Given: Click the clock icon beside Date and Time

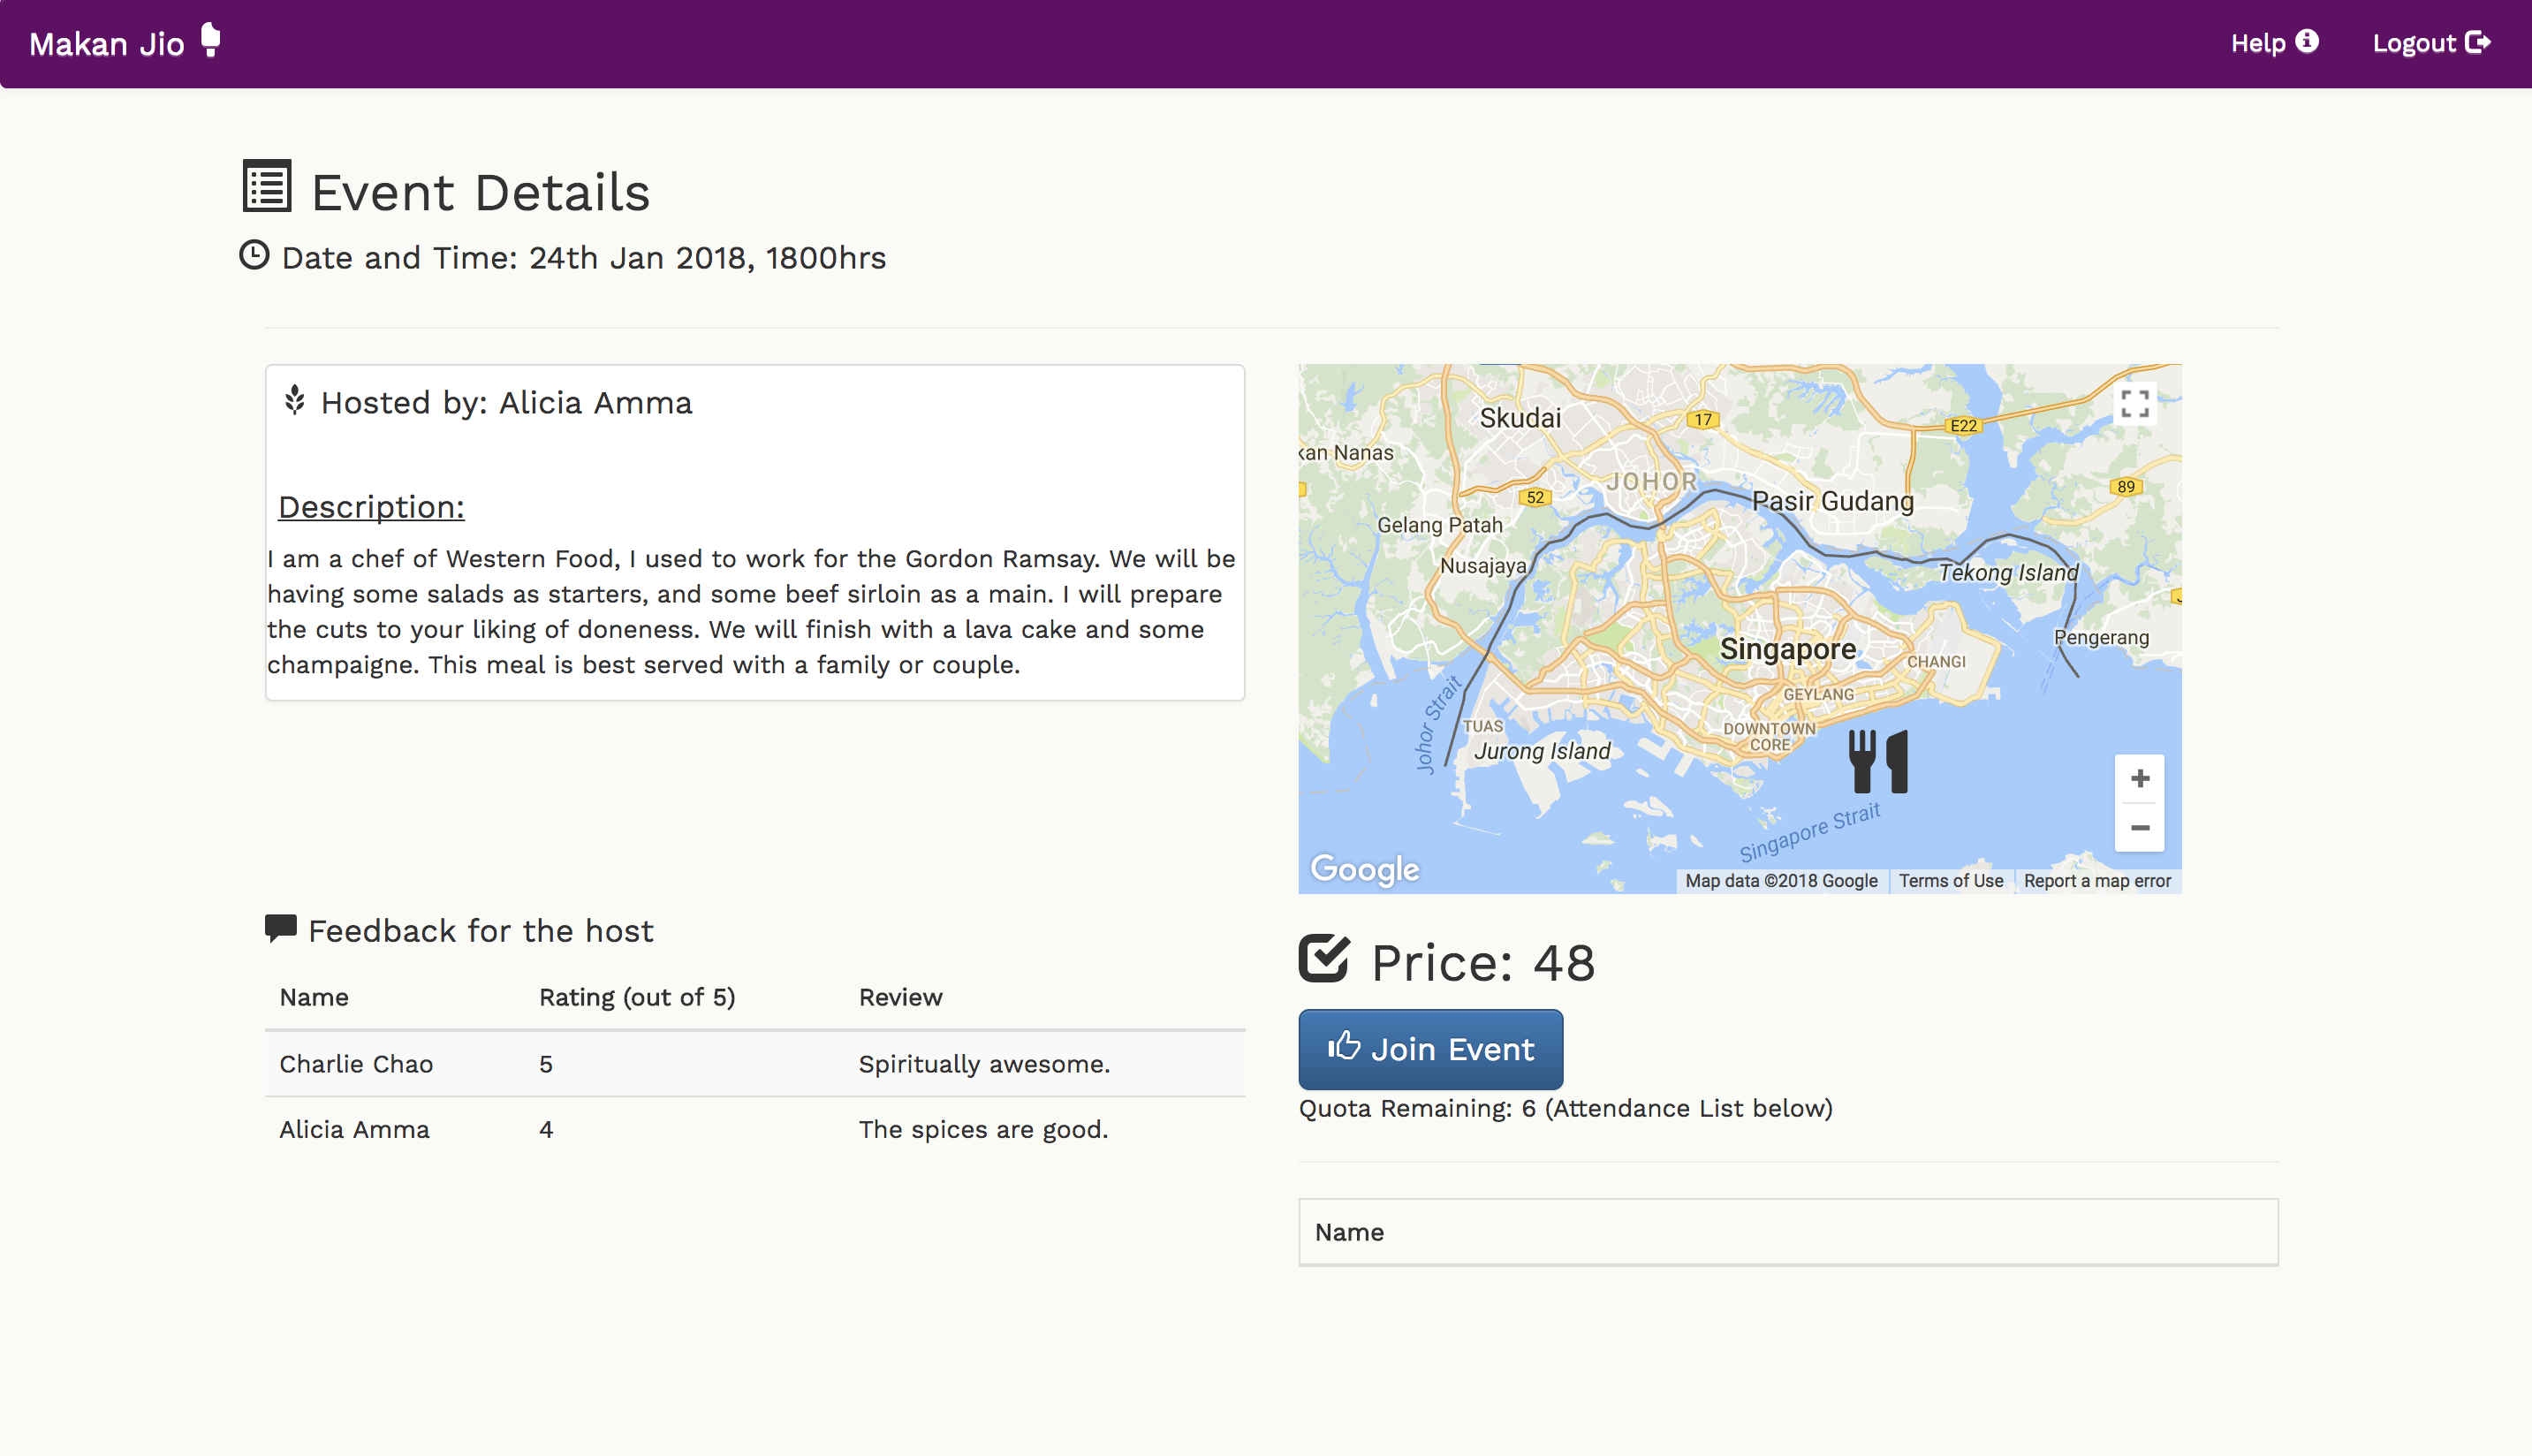Looking at the screenshot, I should (x=254, y=255).
